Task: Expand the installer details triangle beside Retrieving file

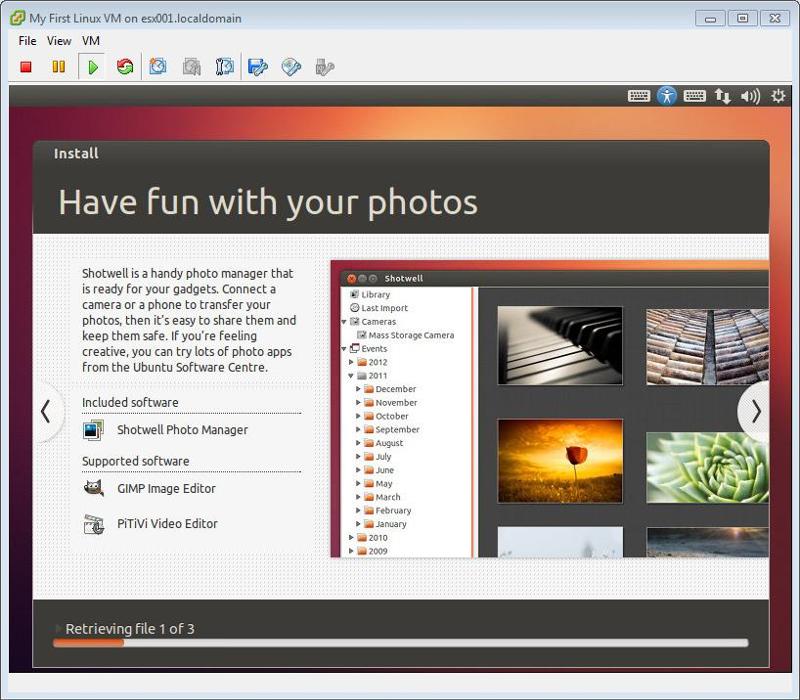Action: (x=58, y=628)
